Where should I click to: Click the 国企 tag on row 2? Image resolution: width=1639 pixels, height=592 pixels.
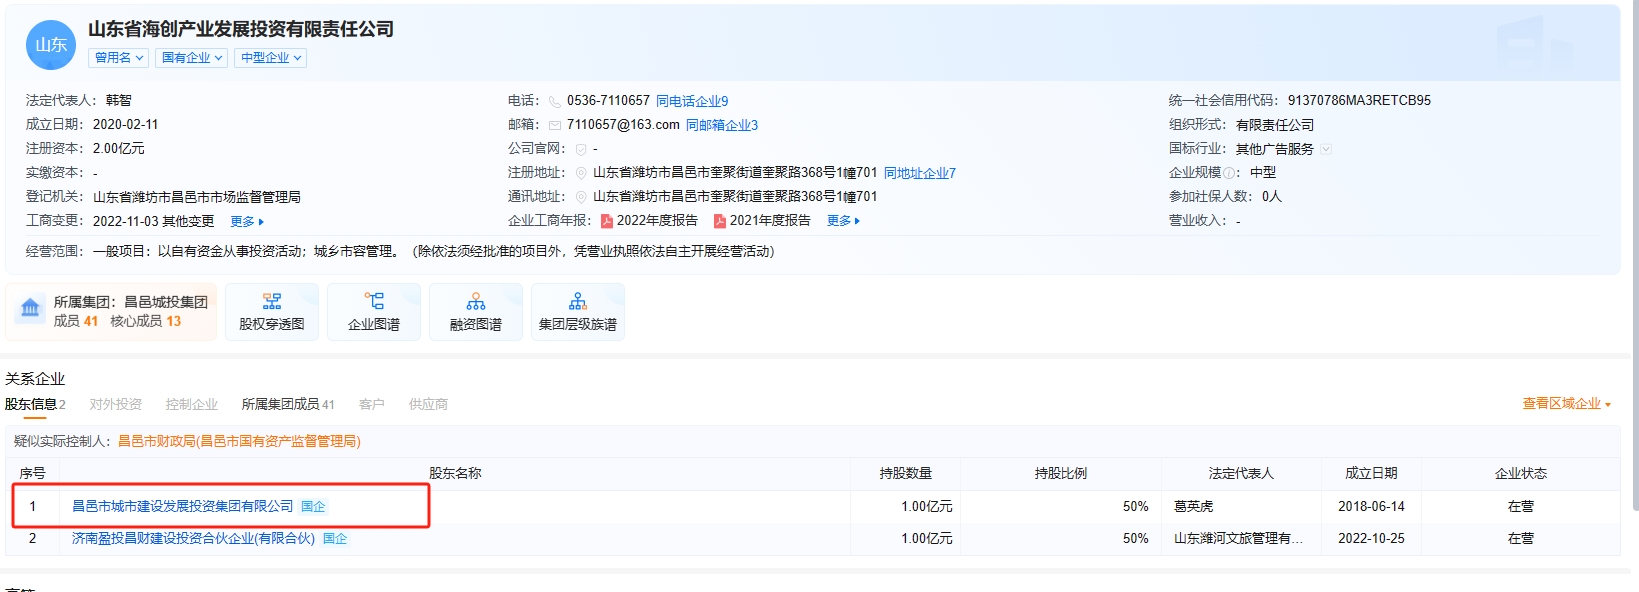click(x=335, y=539)
